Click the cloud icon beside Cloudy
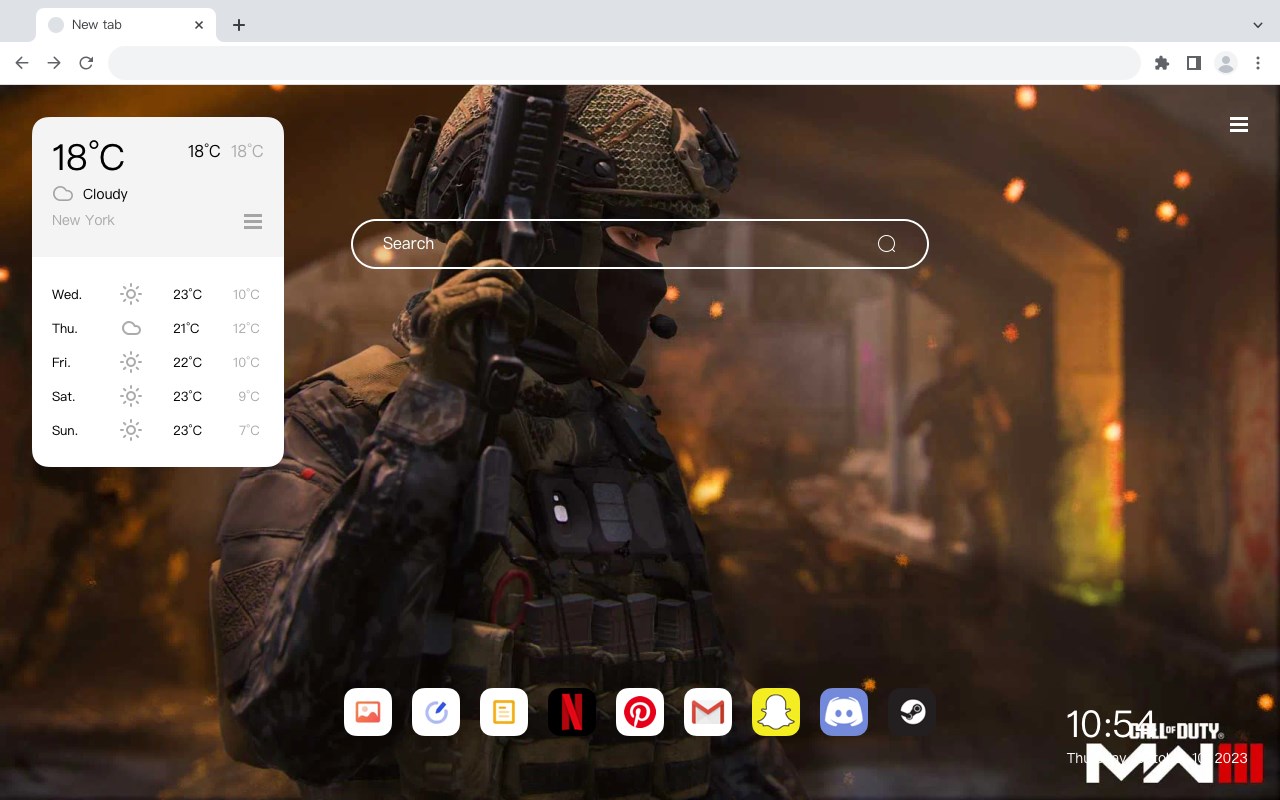Screen dimensions: 1280x800 tap(63, 194)
